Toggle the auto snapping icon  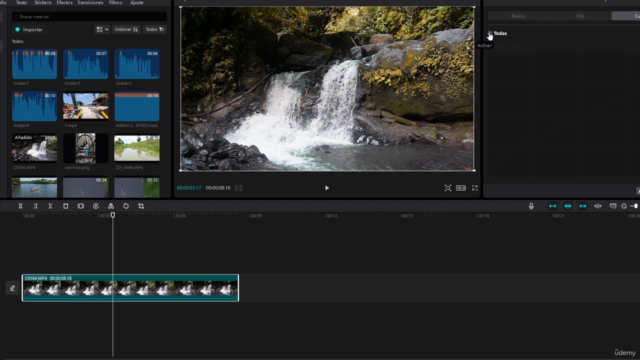coord(568,206)
